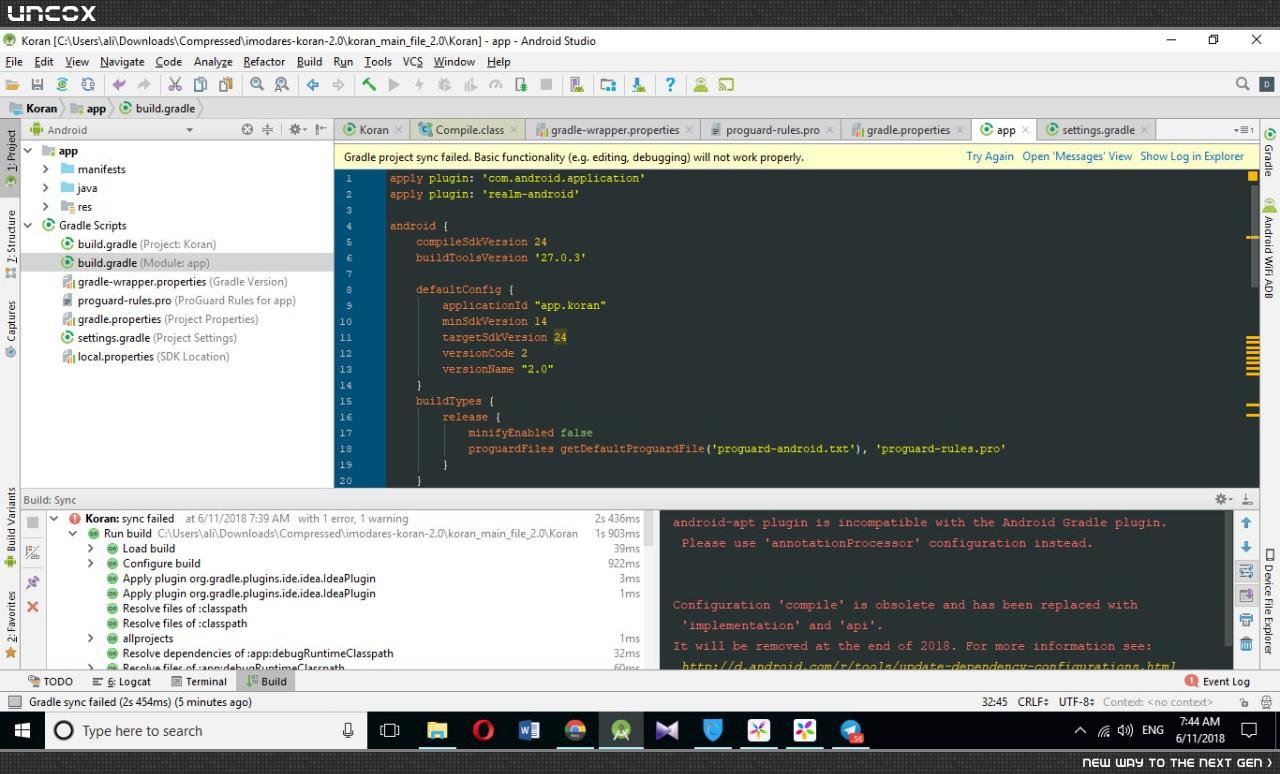The width and height of the screenshot is (1280, 774).
Task: Switch to the Compile.class editor tab
Action: [469, 130]
